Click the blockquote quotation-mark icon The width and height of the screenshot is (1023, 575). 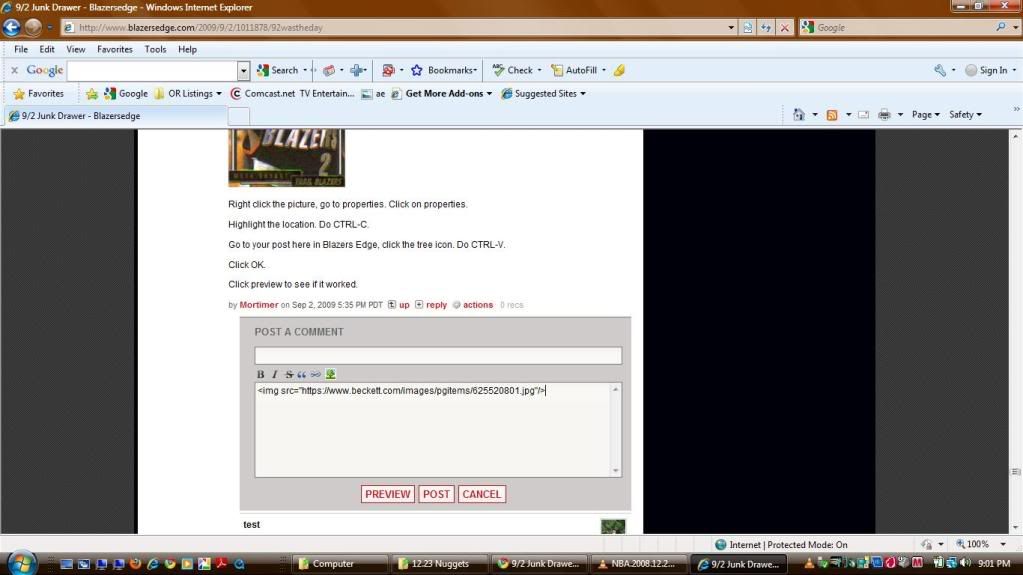click(301, 375)
